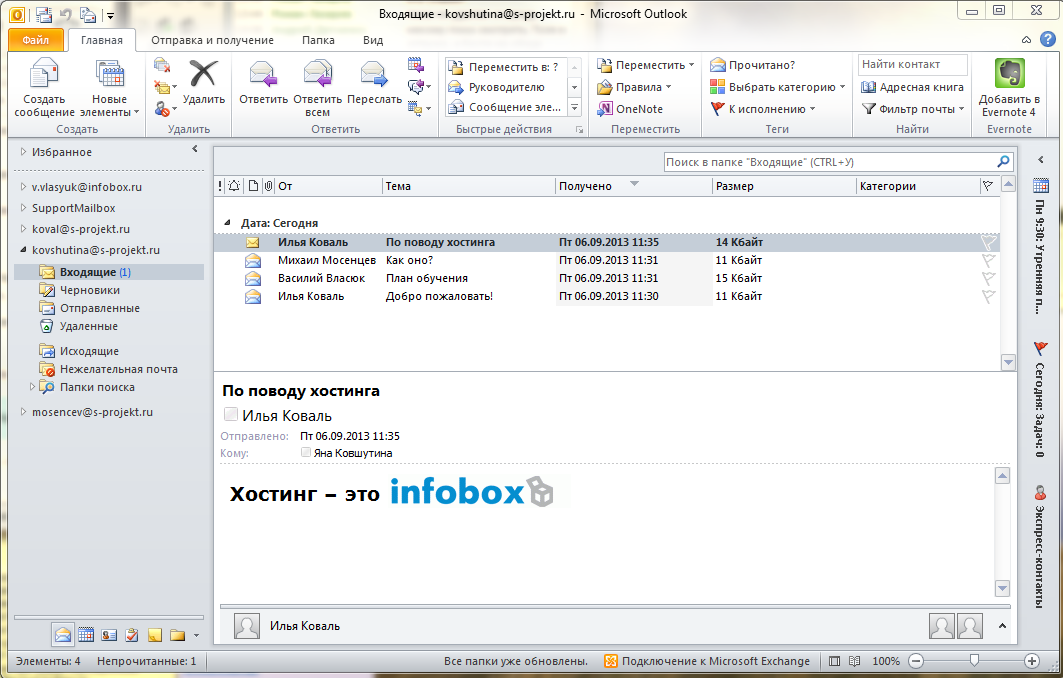Collapse the Дата: Сегодня group
The image size is (1063, 678).
[228, 222]
